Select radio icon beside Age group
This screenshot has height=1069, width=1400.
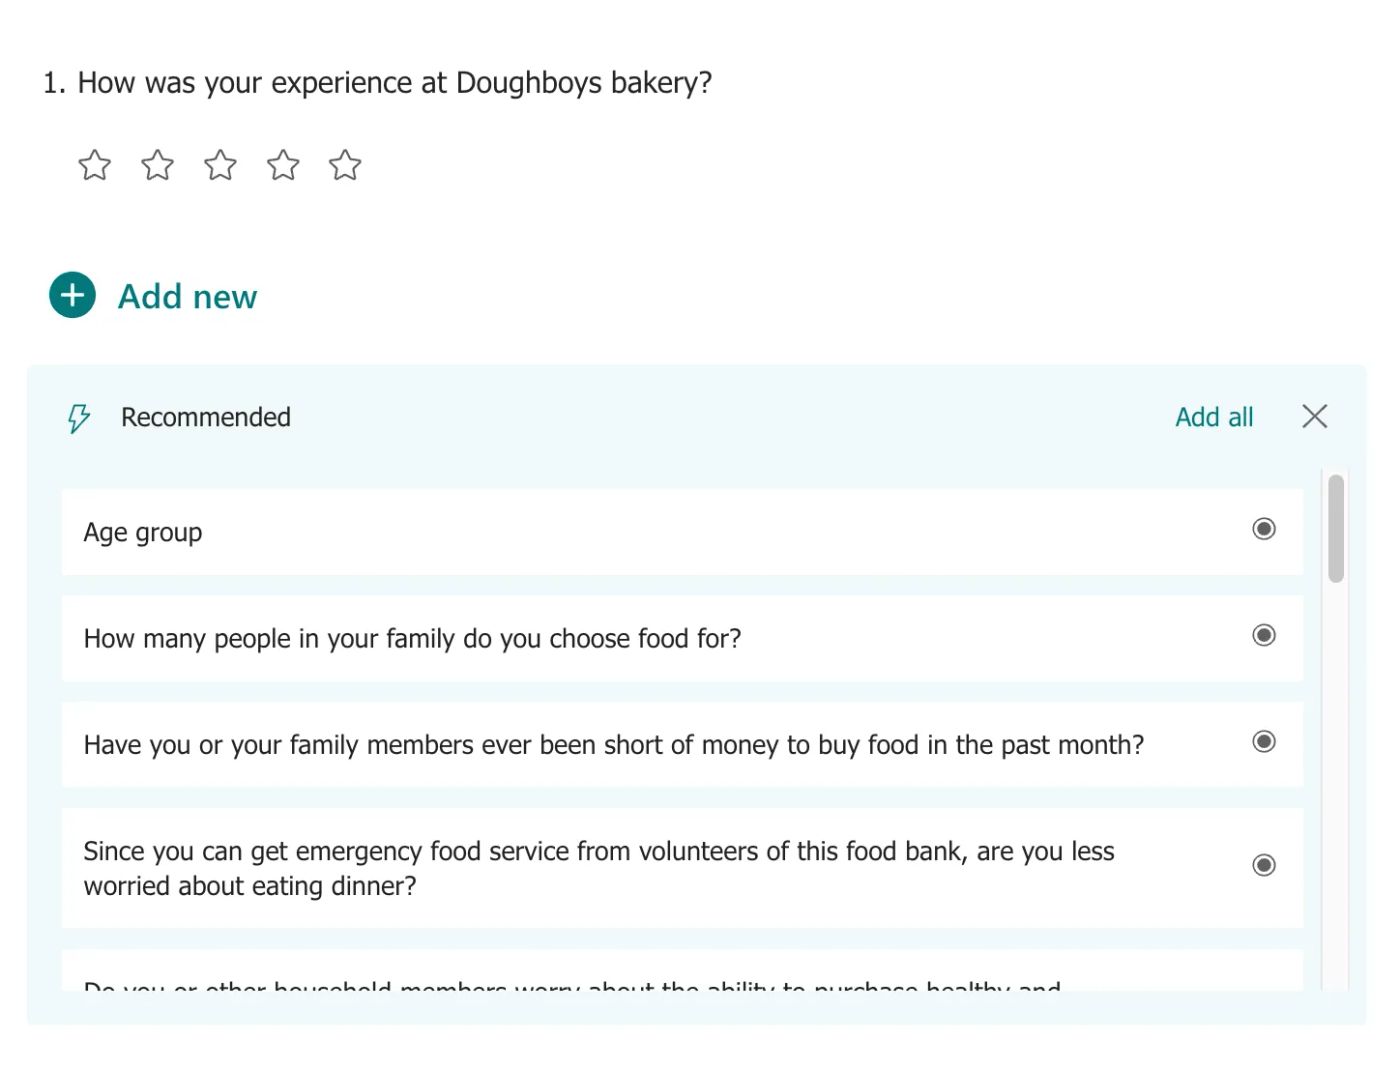1264,529
